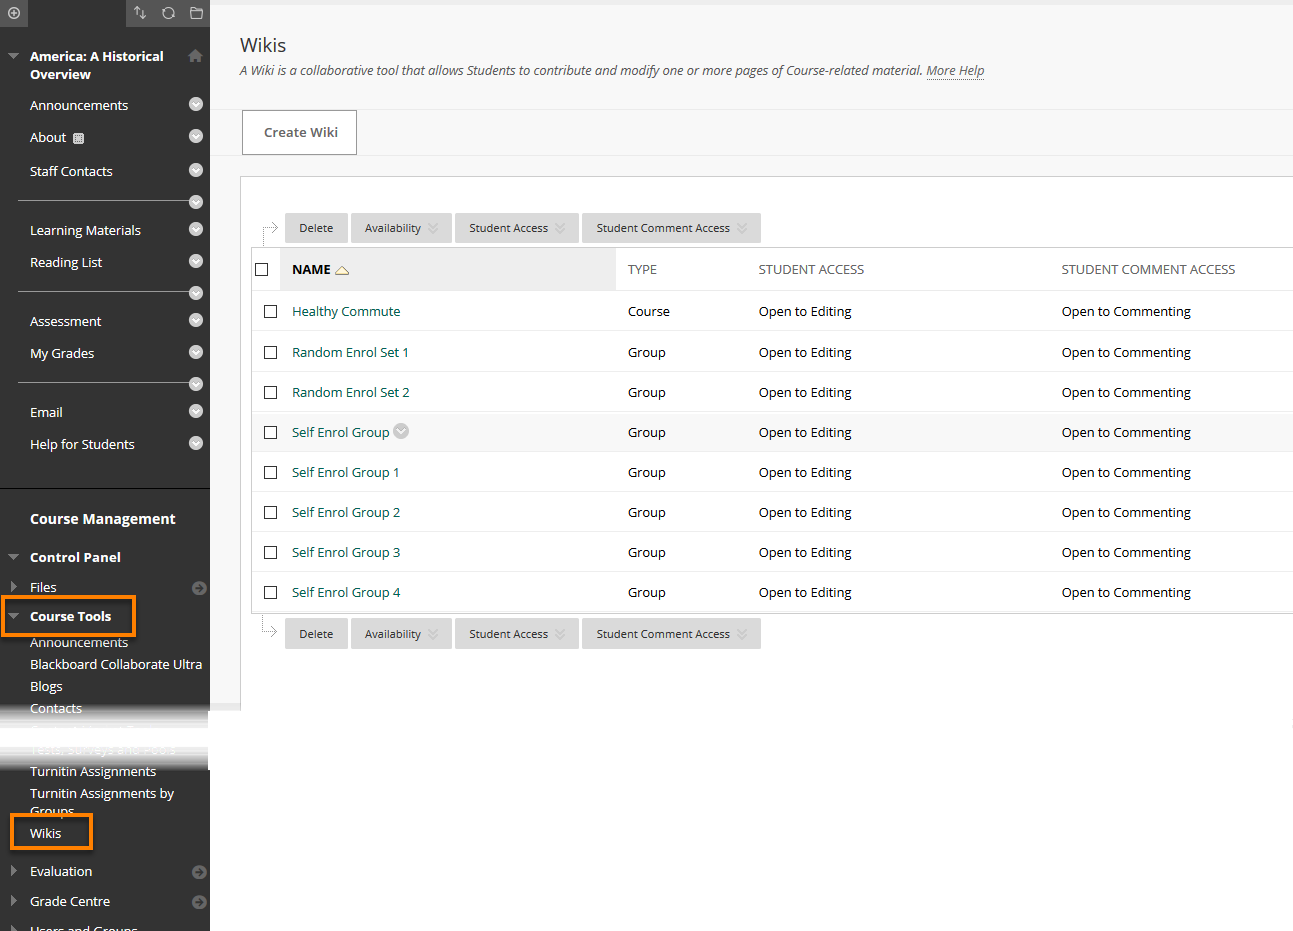Click the Evaluation go-arrow icon
Screen dimensions: 1293x931
click(199, 872)
